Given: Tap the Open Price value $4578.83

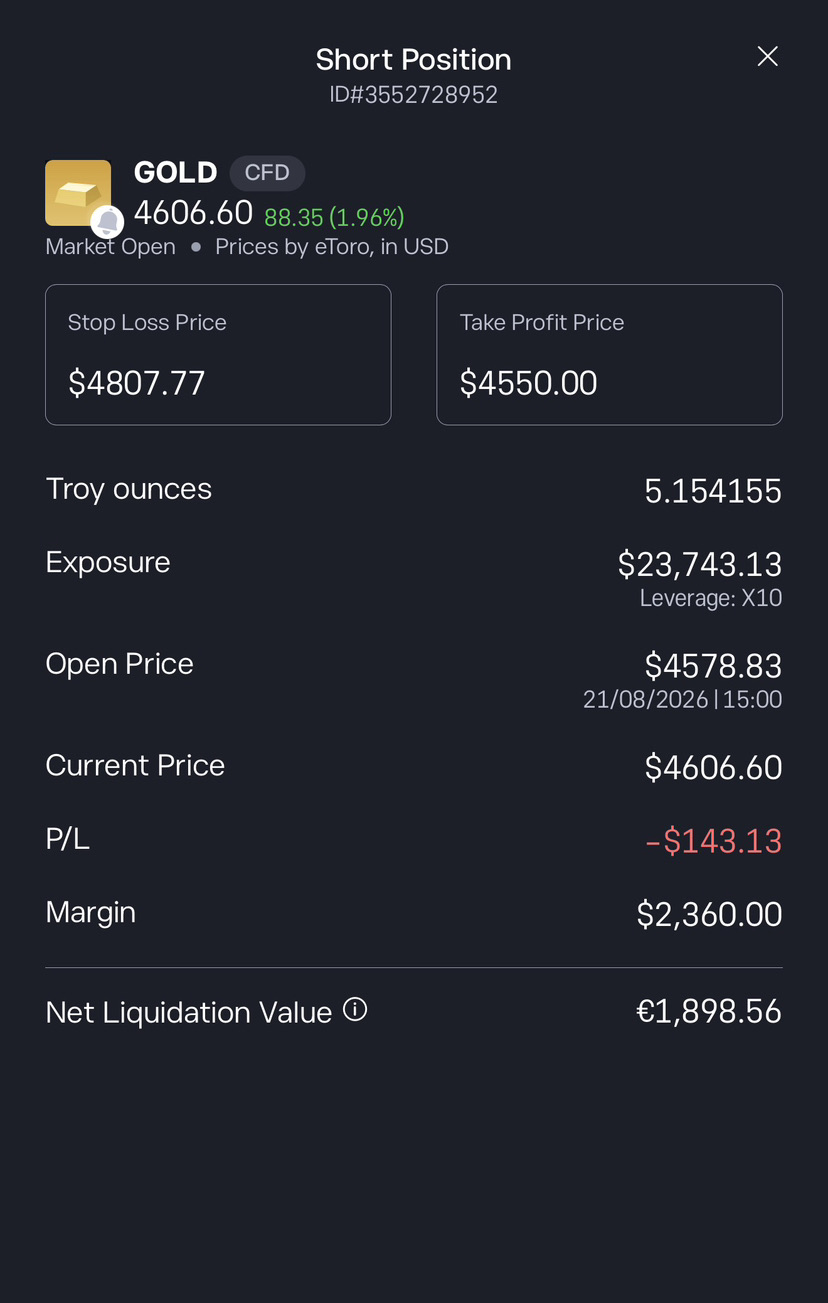Looking at the screenshot, I should click(713, 665).
